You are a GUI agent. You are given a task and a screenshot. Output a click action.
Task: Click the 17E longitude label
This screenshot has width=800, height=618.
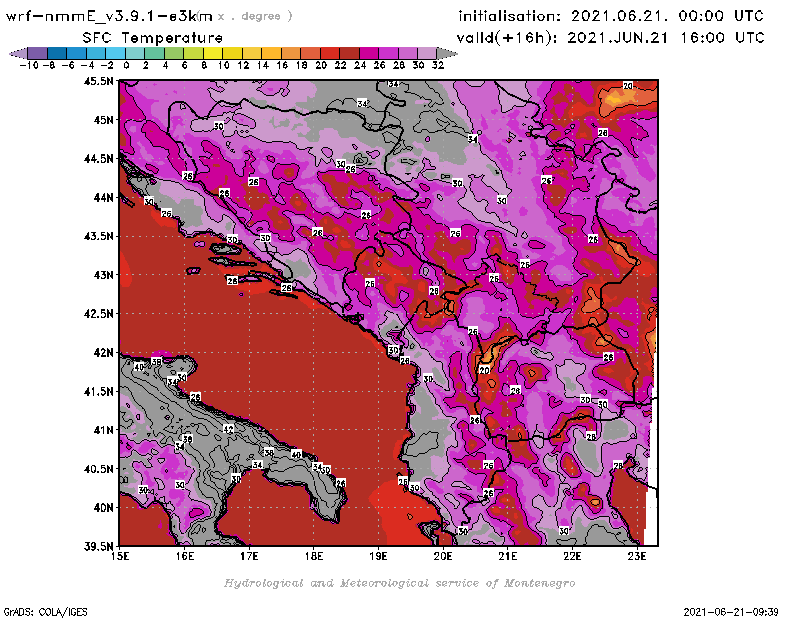pyautogui.click(x=249, y=556)
